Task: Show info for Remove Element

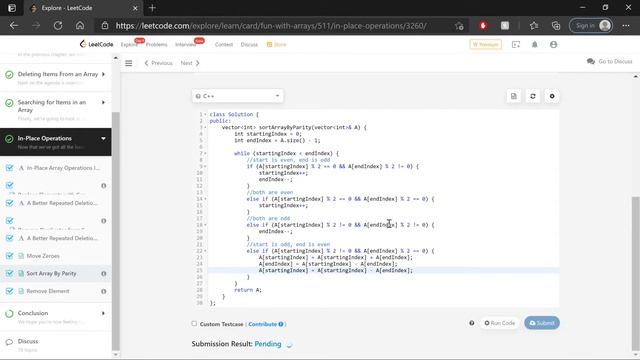Action: tap(104, 291)
